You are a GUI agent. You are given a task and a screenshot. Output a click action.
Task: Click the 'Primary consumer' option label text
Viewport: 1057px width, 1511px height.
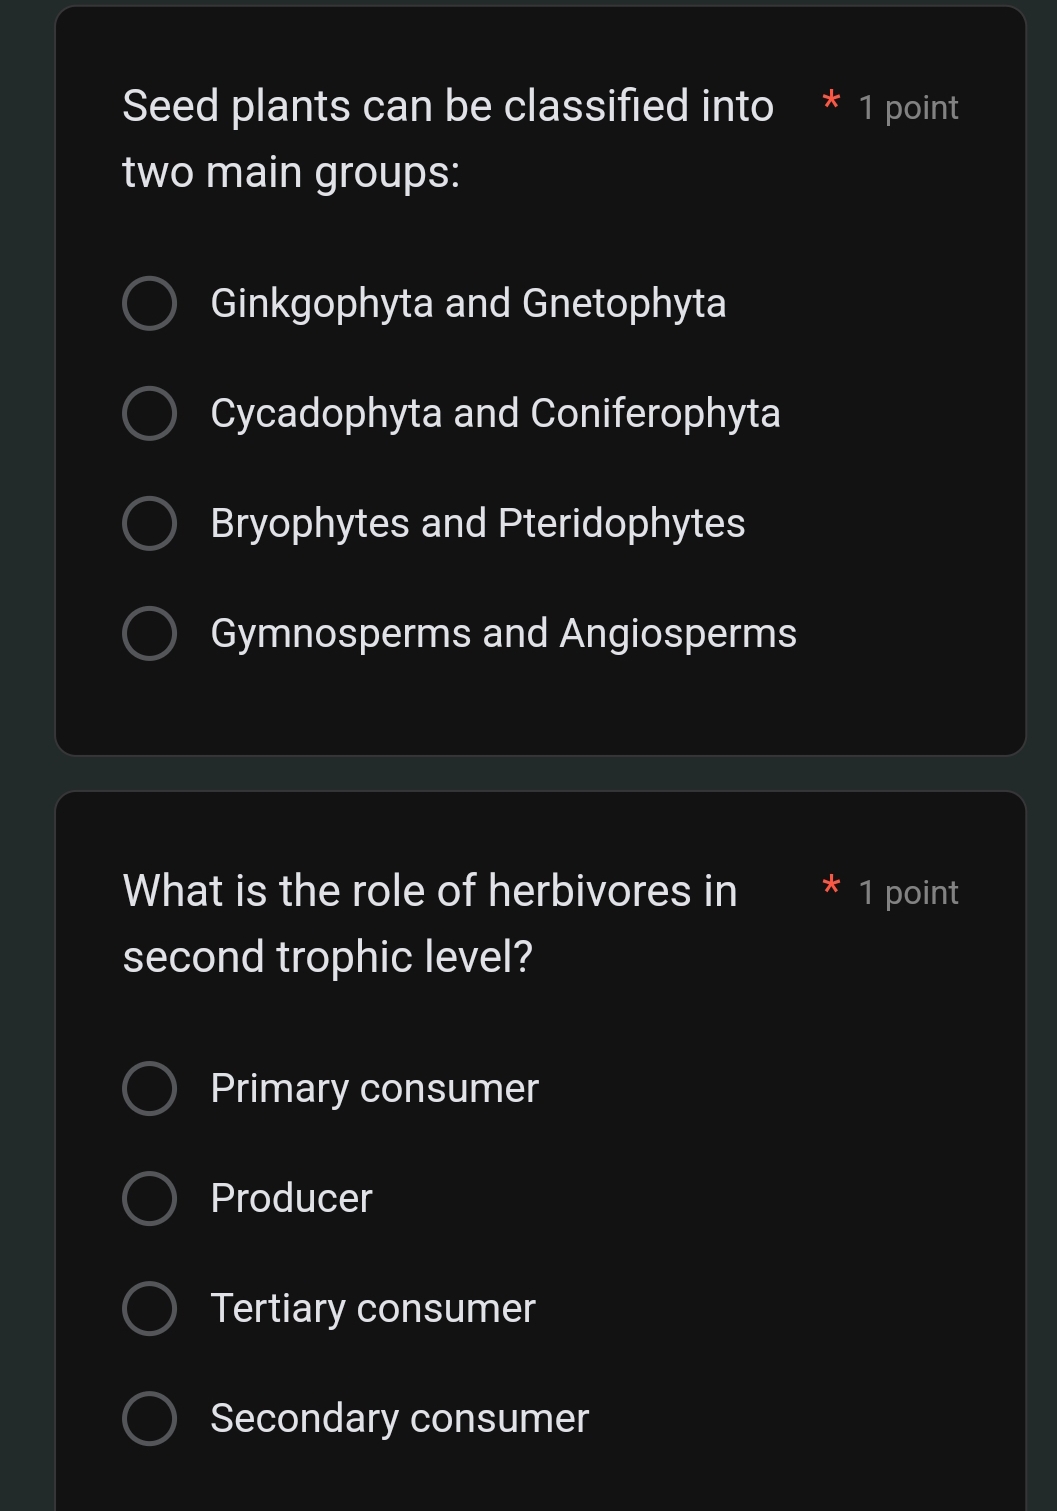pos(374,1088)
